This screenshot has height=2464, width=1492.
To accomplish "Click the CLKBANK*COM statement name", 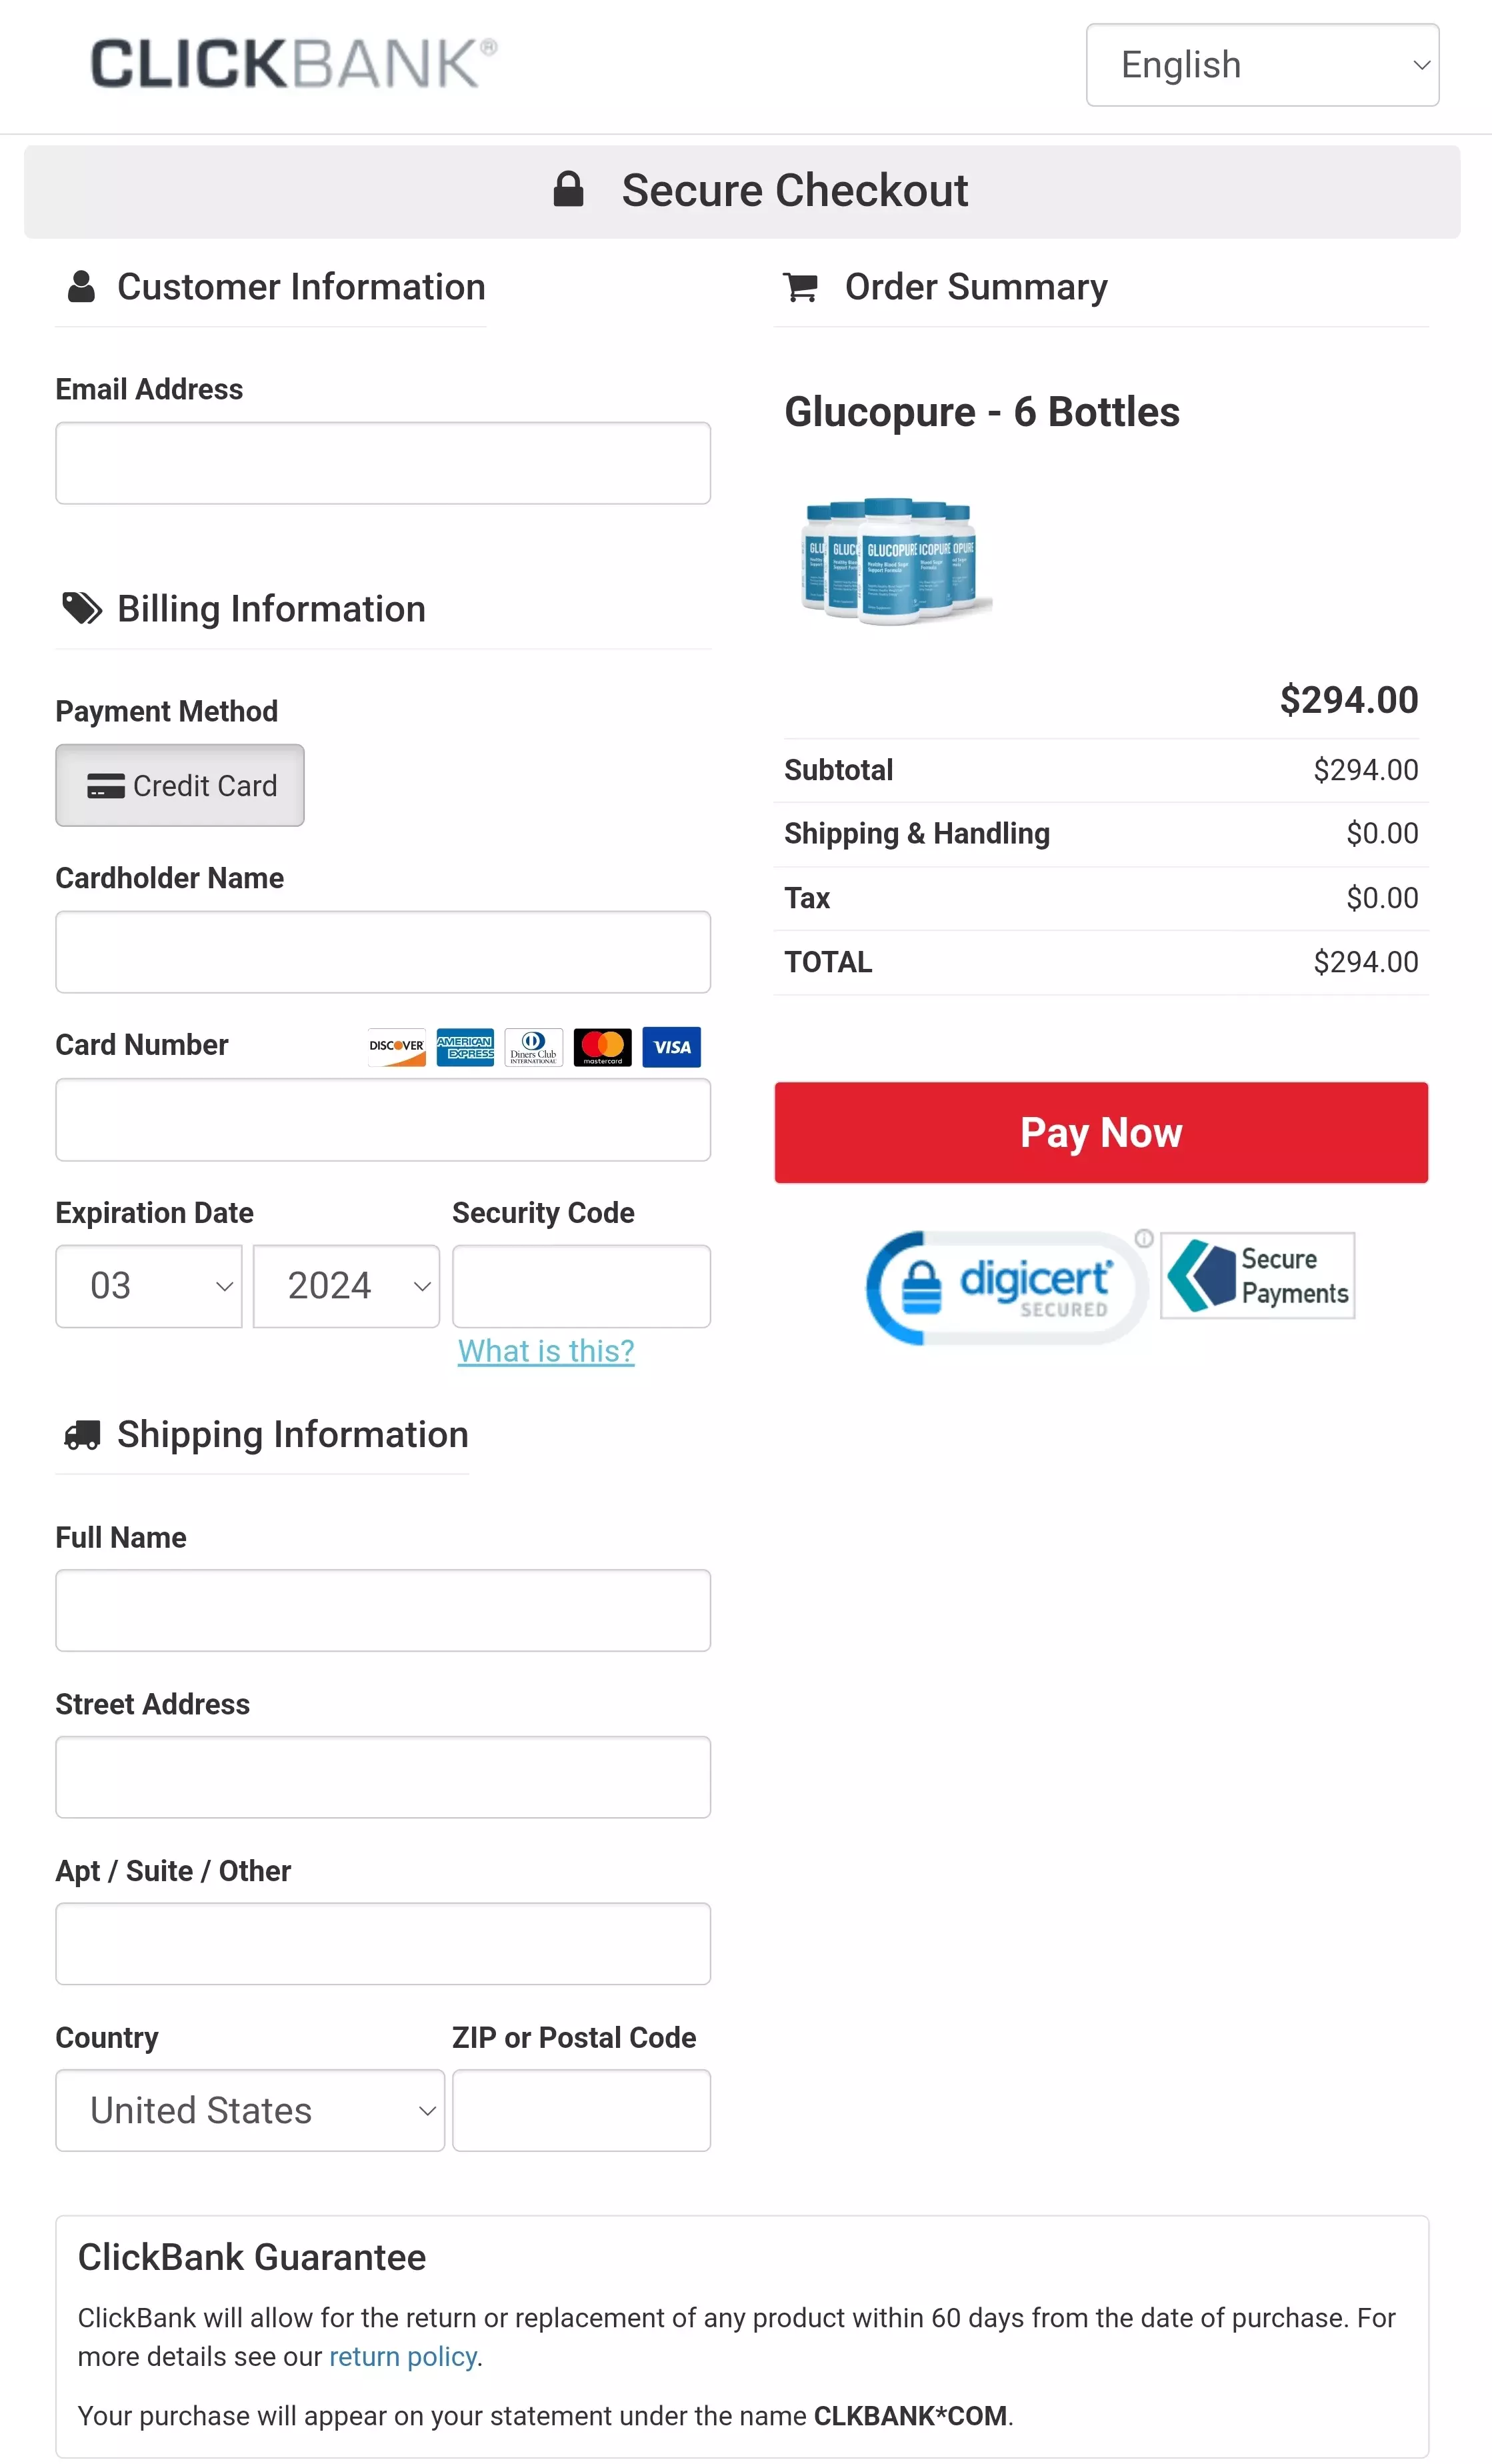I will click(910, 2415).
